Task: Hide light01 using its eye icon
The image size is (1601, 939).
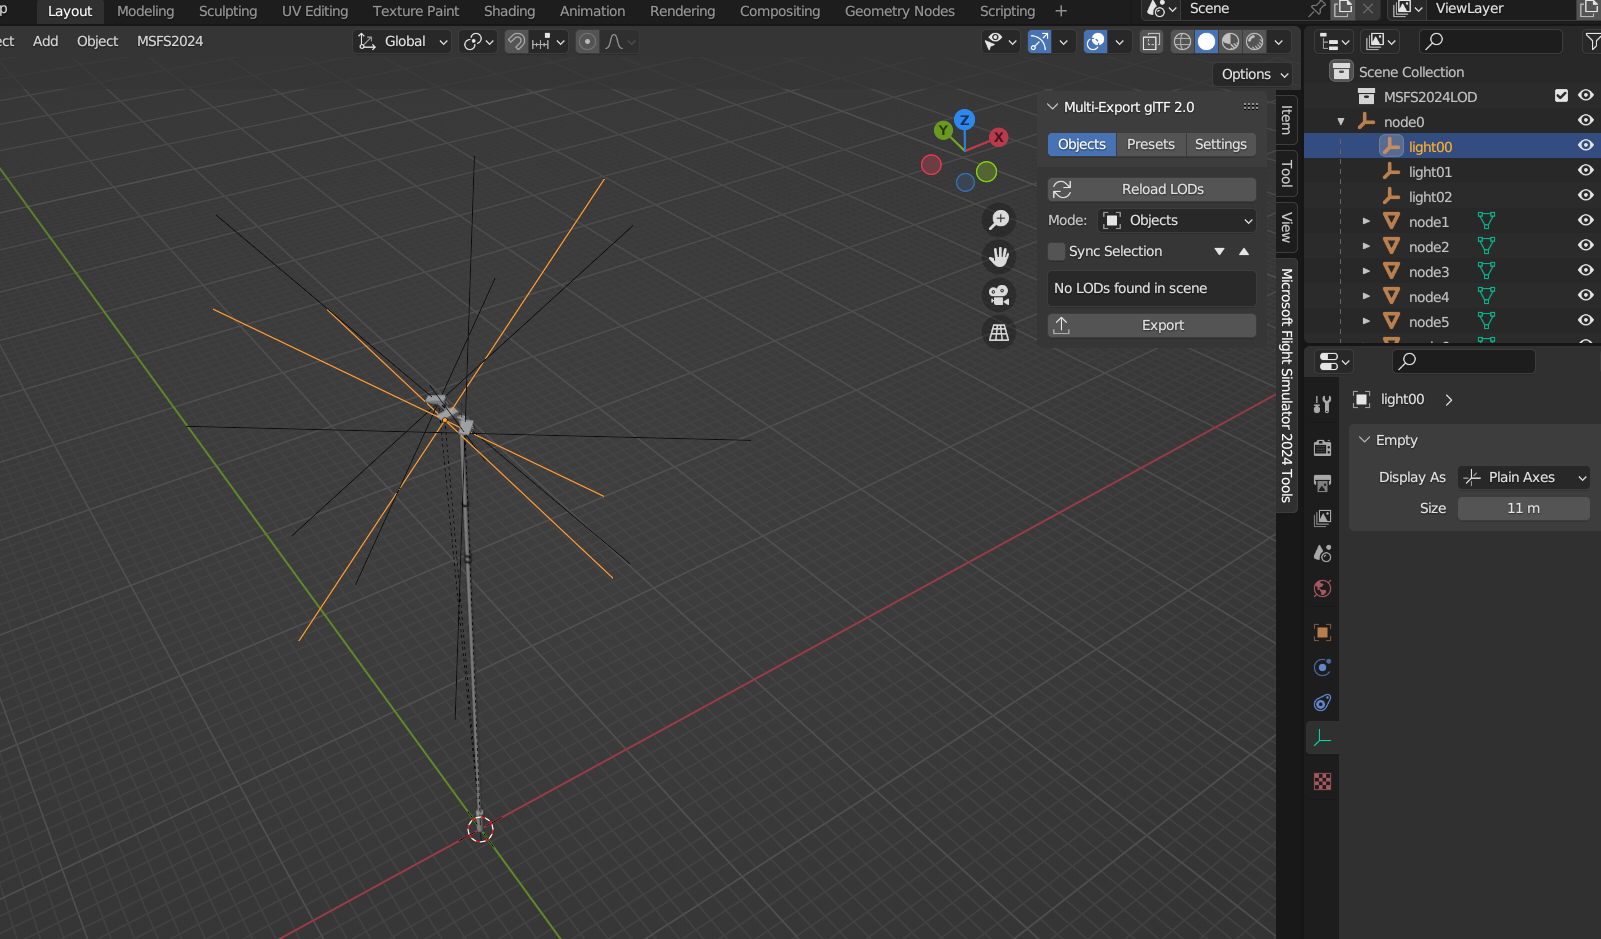Action: [1585, 171]
